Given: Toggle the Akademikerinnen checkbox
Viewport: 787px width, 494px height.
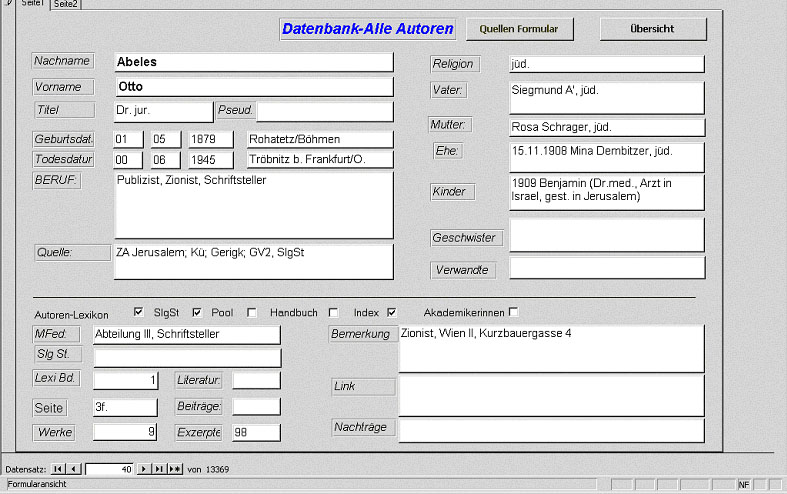Looking at the screenshot, I should pos(513,312).
